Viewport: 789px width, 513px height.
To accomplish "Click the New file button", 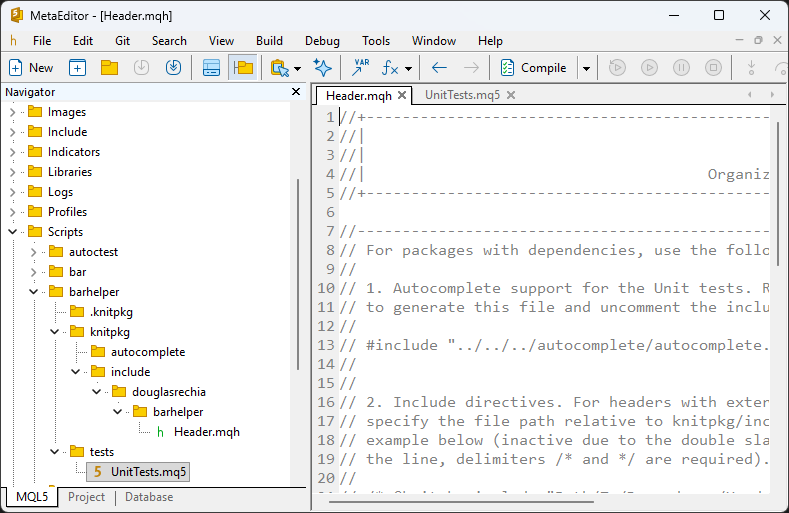I will pos(31,68).
